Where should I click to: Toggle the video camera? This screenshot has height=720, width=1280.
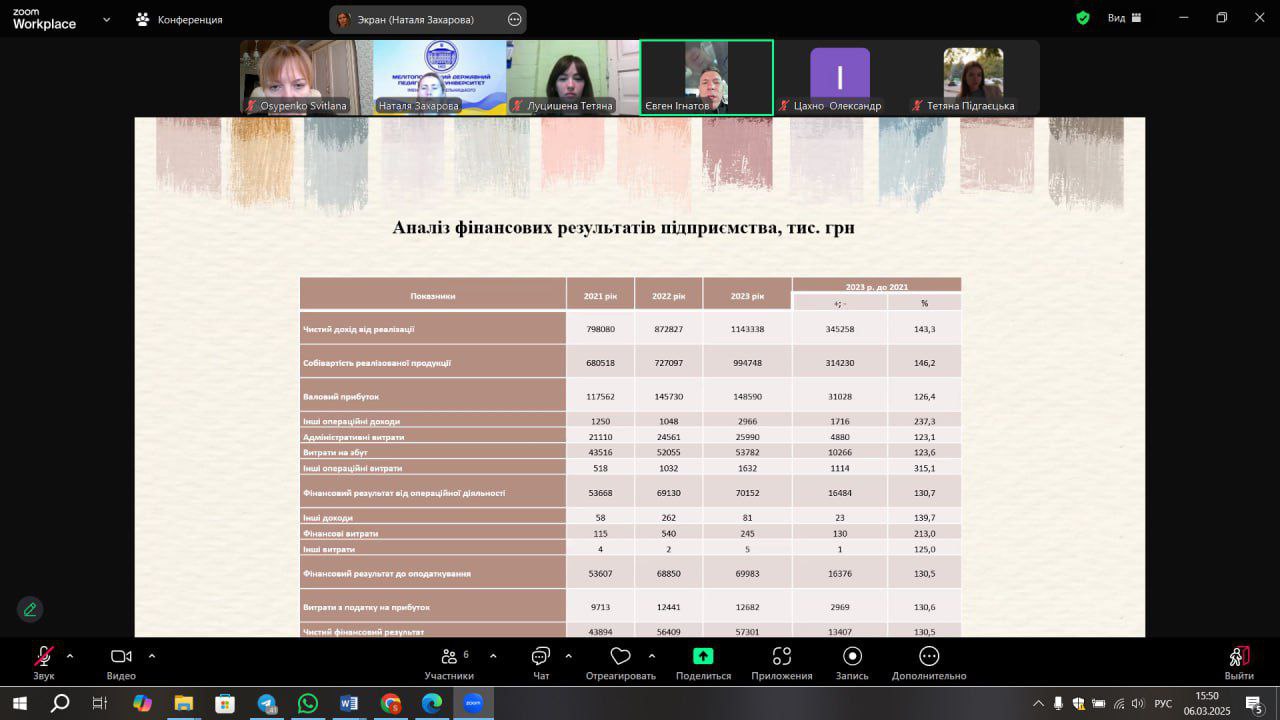[121, 657]
